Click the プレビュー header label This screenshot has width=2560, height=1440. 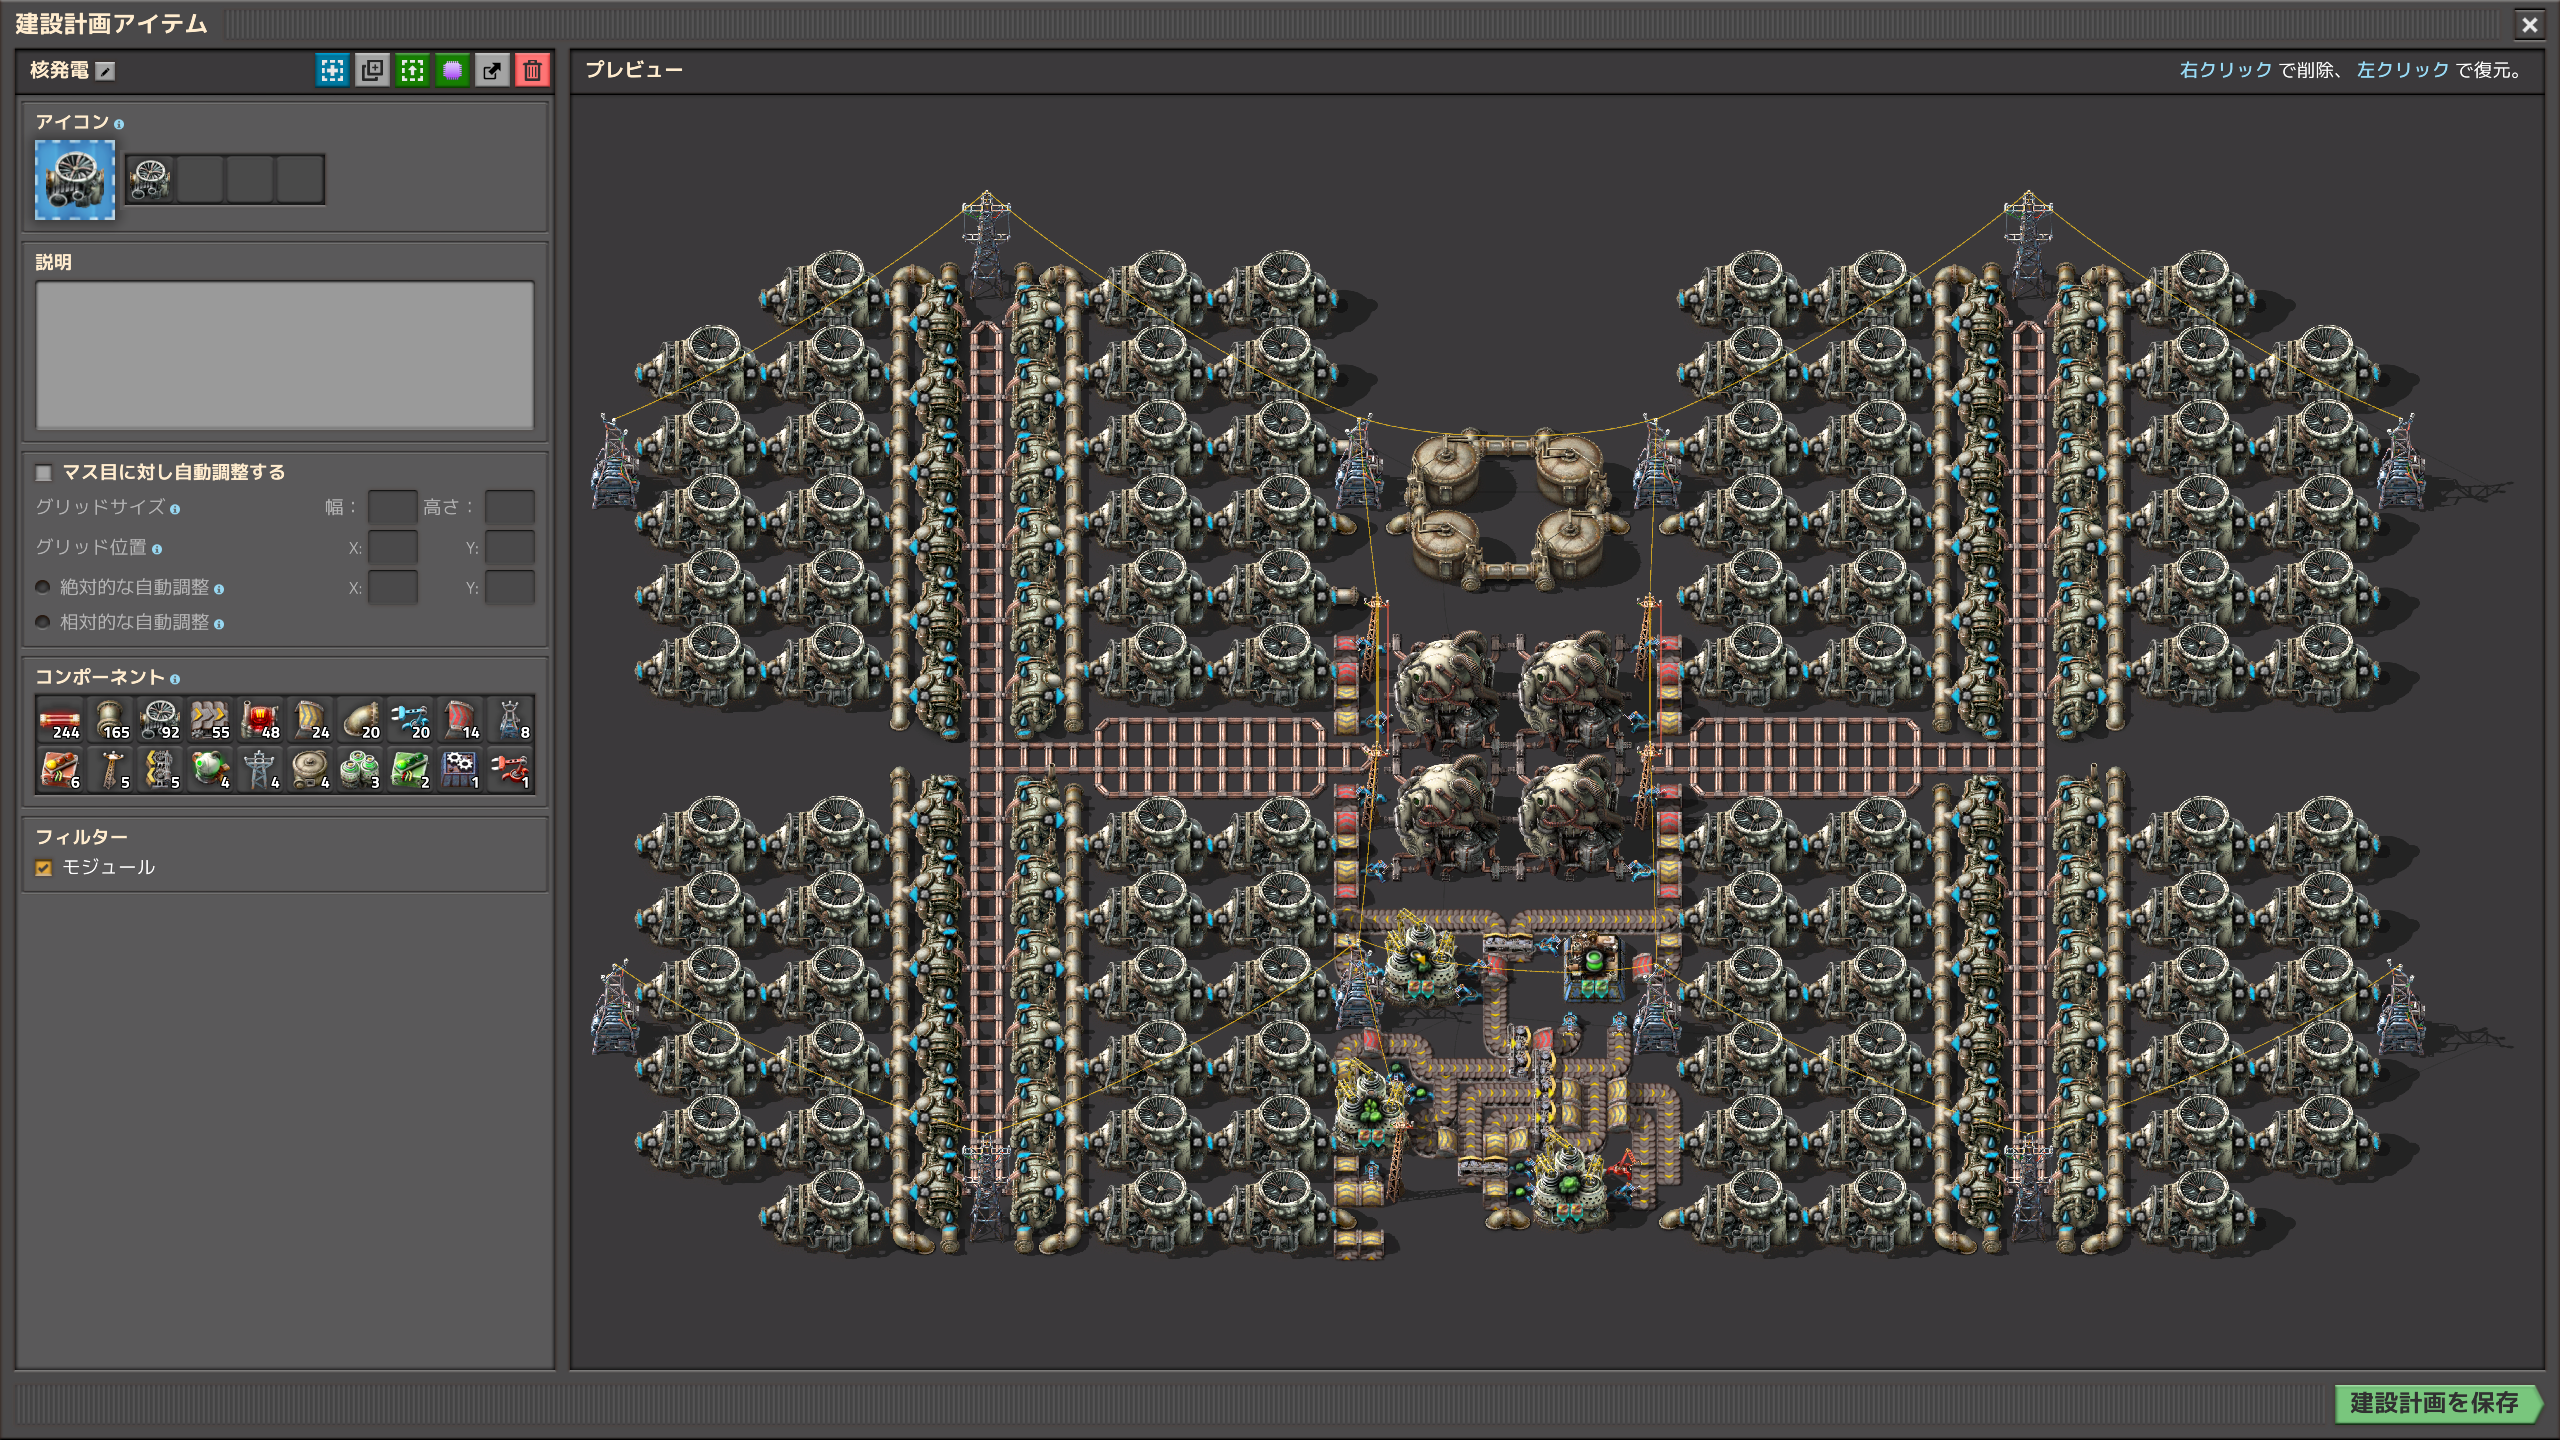click(x=634, y=70)
